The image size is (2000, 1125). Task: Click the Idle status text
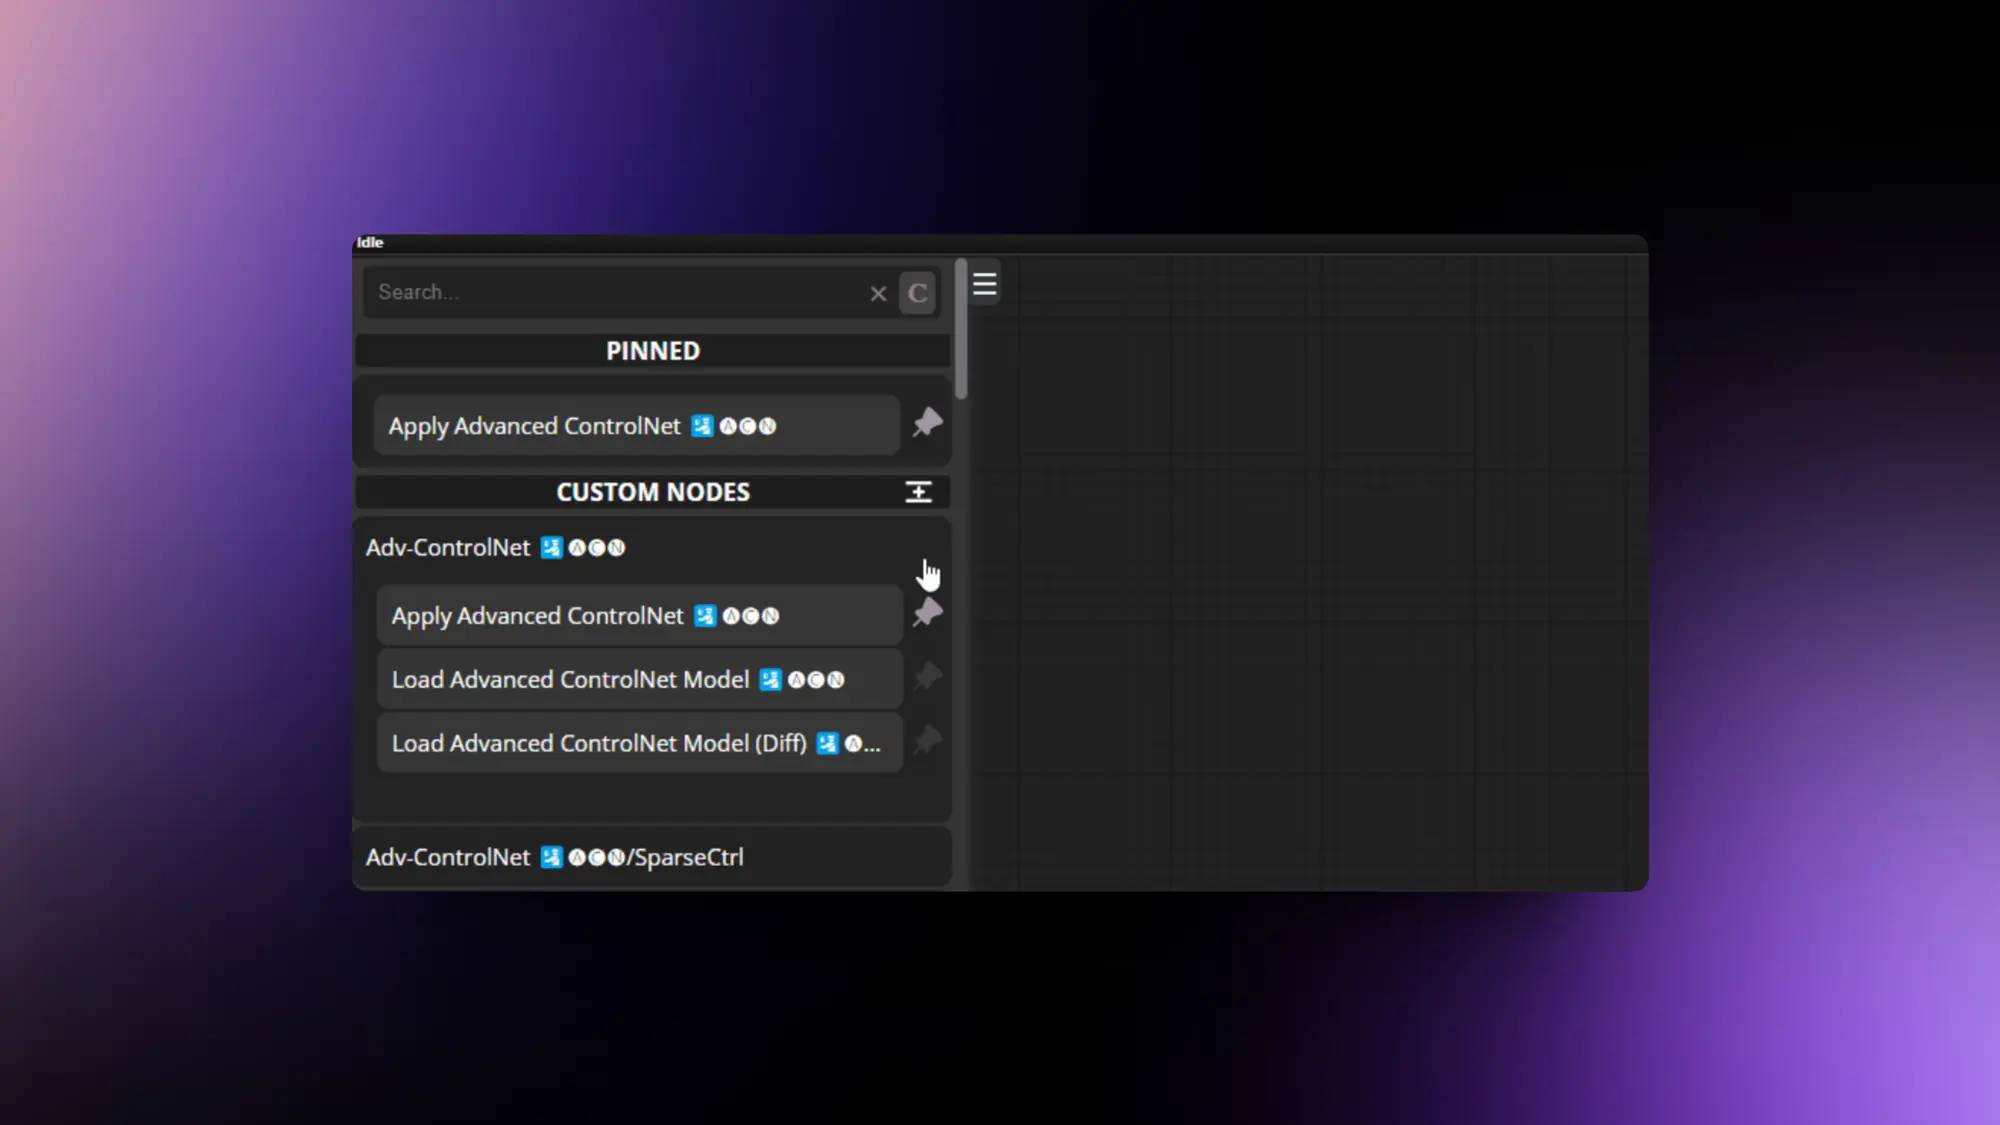370,242
